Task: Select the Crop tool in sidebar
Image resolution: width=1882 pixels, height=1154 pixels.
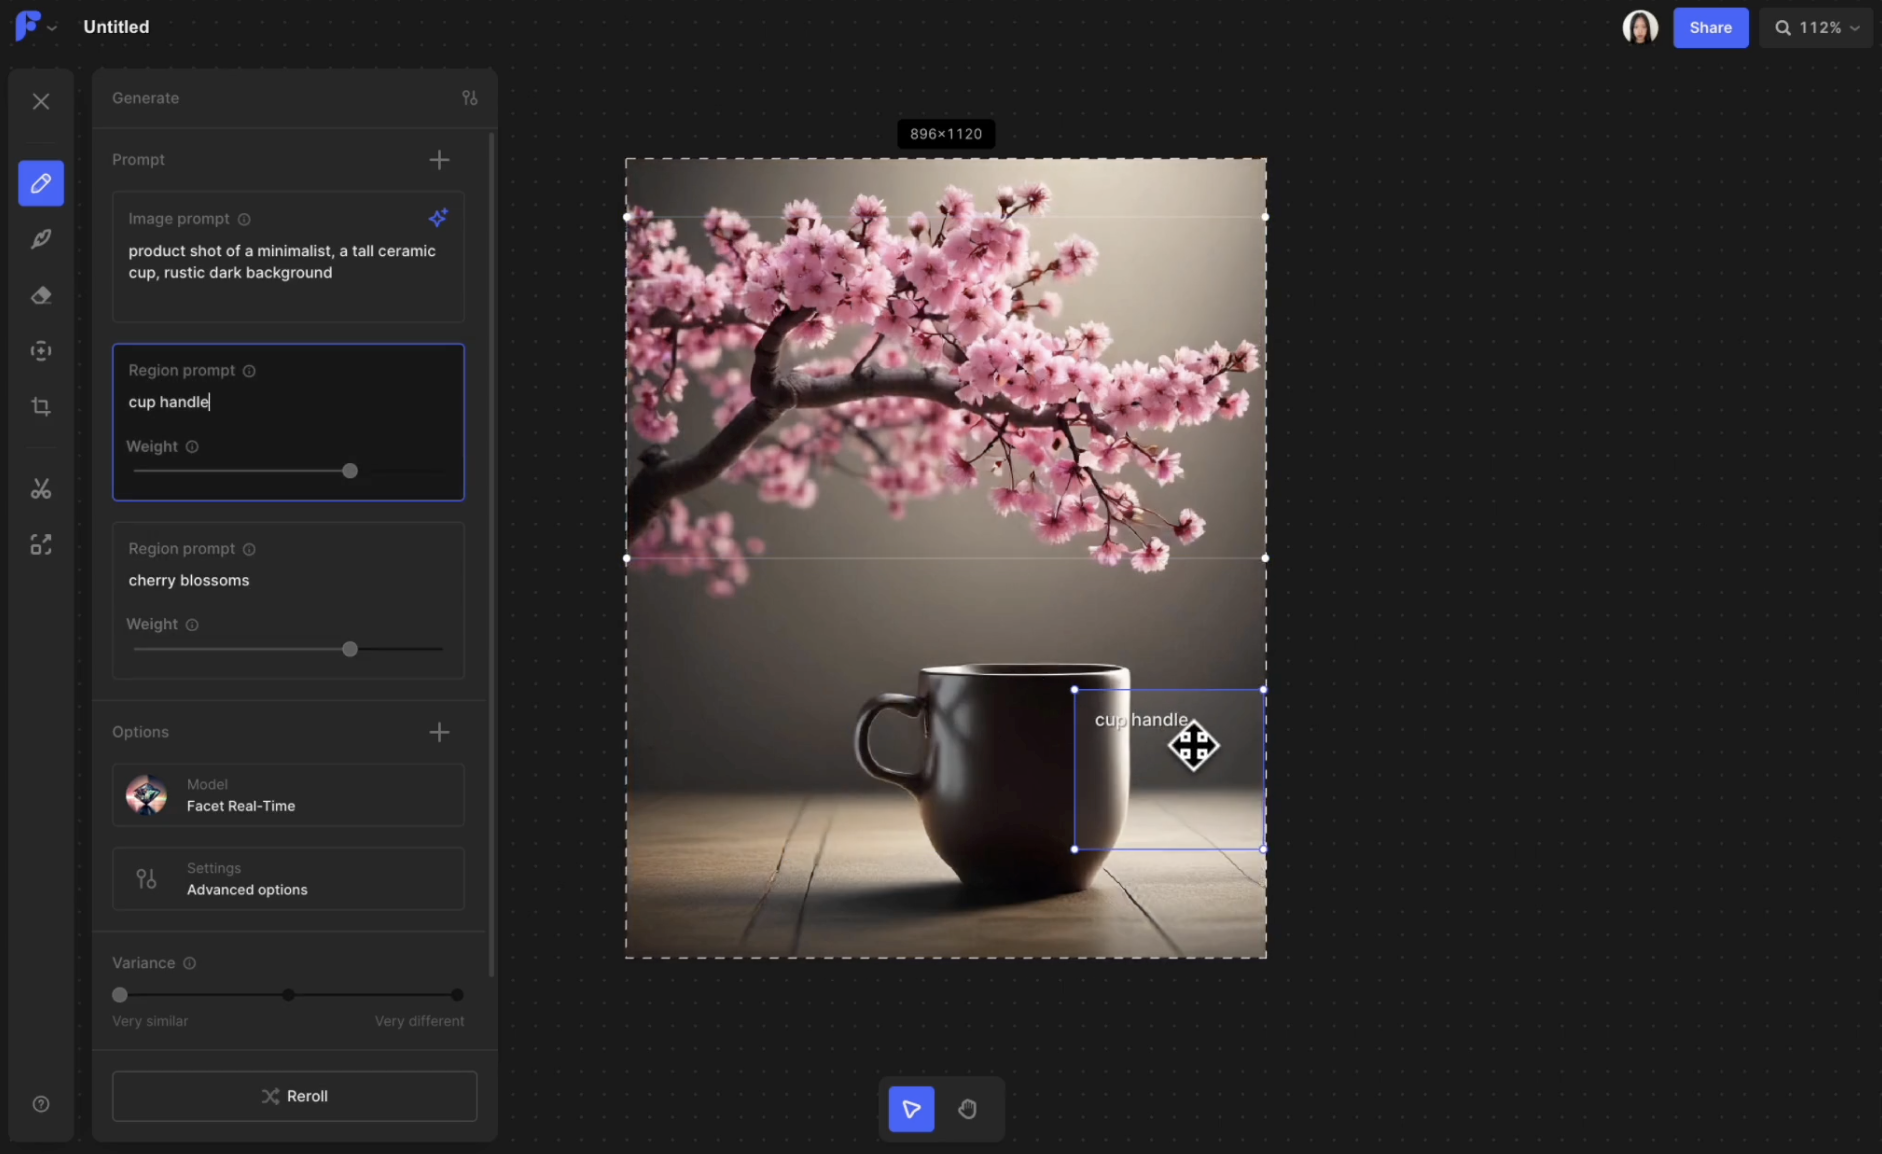Action: point(41,407)
